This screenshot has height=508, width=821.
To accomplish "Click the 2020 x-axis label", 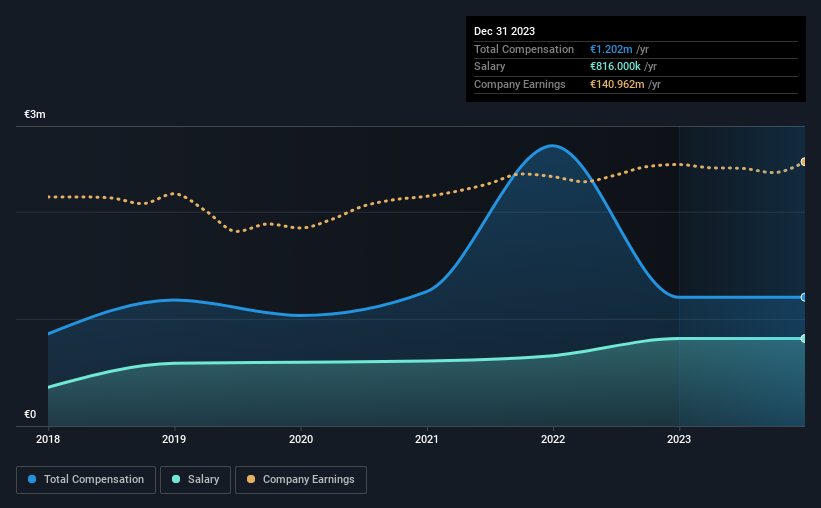I will click(x=301, y=439).
